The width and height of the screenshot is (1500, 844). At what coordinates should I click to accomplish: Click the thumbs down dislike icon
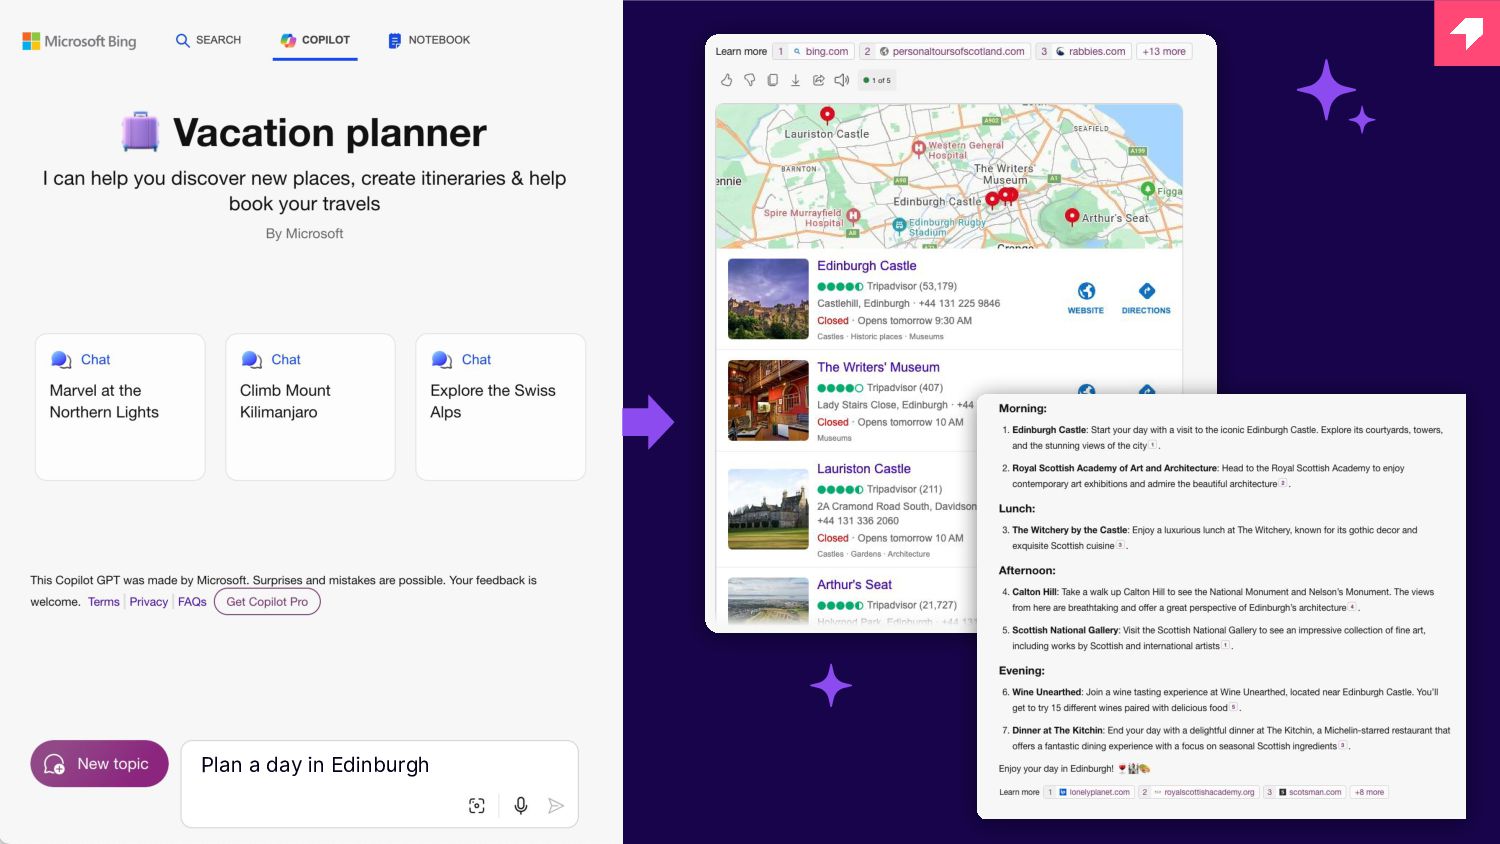[749, 80]
